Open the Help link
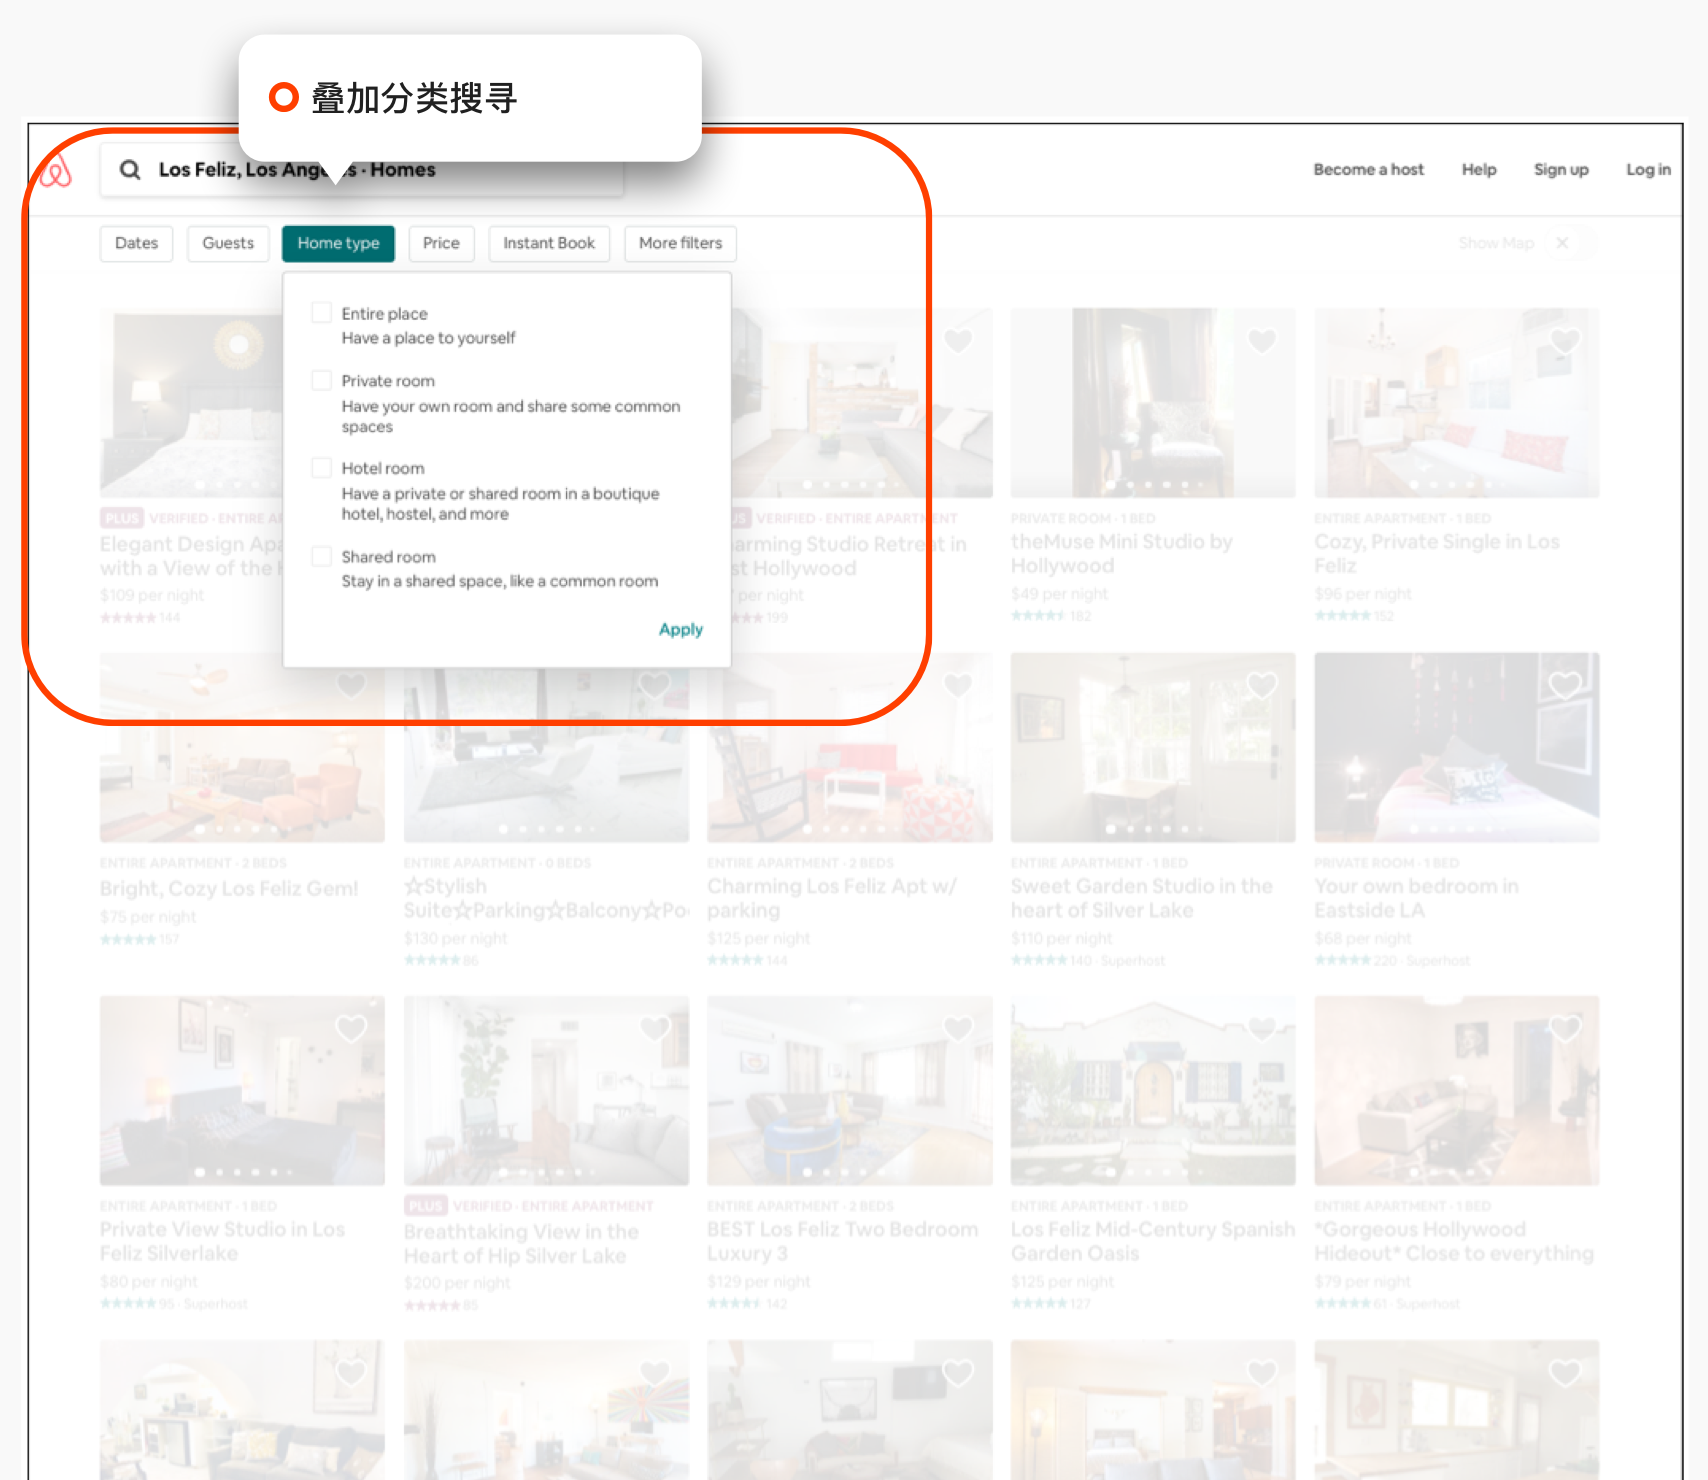 coord(1479,170)
